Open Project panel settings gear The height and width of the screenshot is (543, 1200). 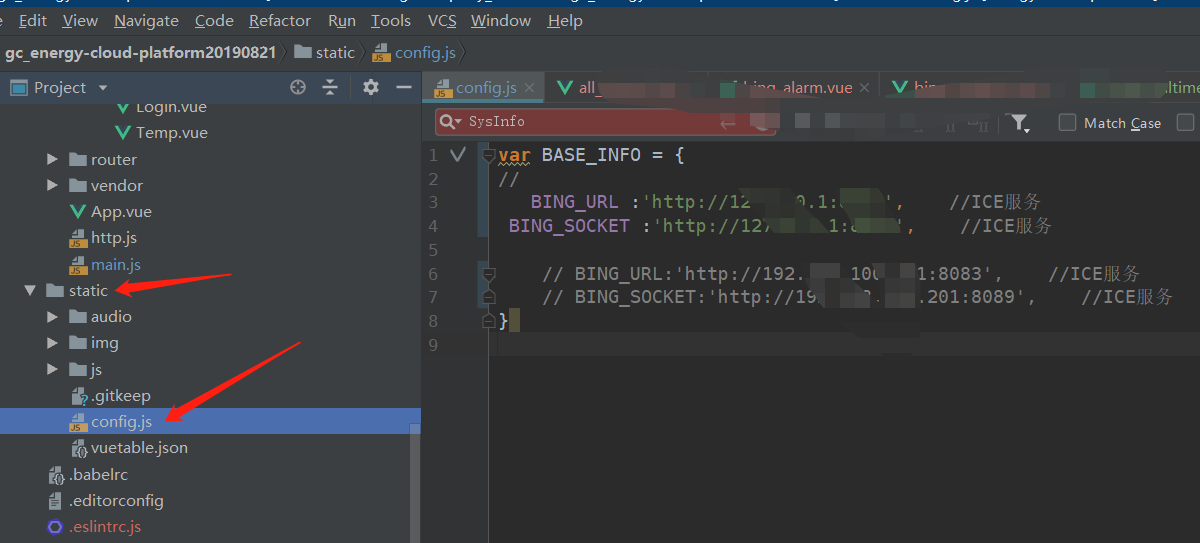371,87
